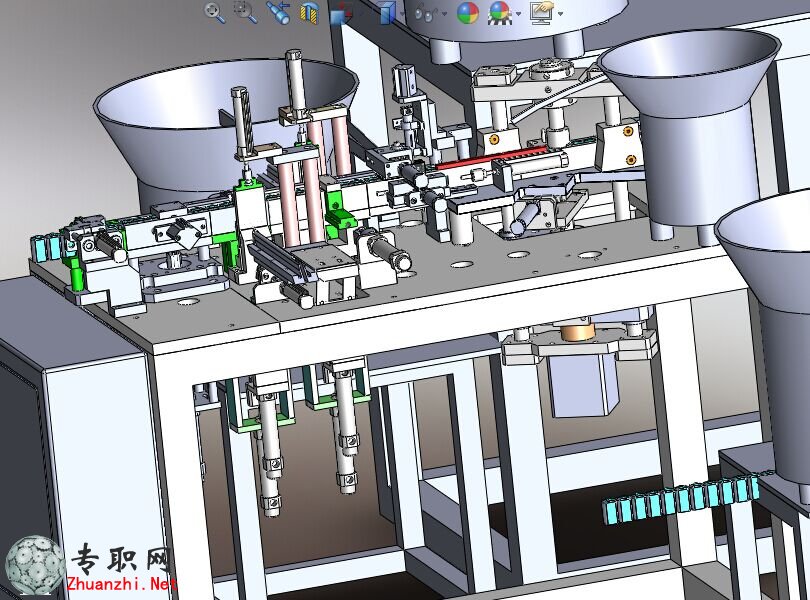The width and height of the screenshot is (810, 600).
Task: Click the Hide/Show Items glasses icon
Action: click(x=427, y=13)
